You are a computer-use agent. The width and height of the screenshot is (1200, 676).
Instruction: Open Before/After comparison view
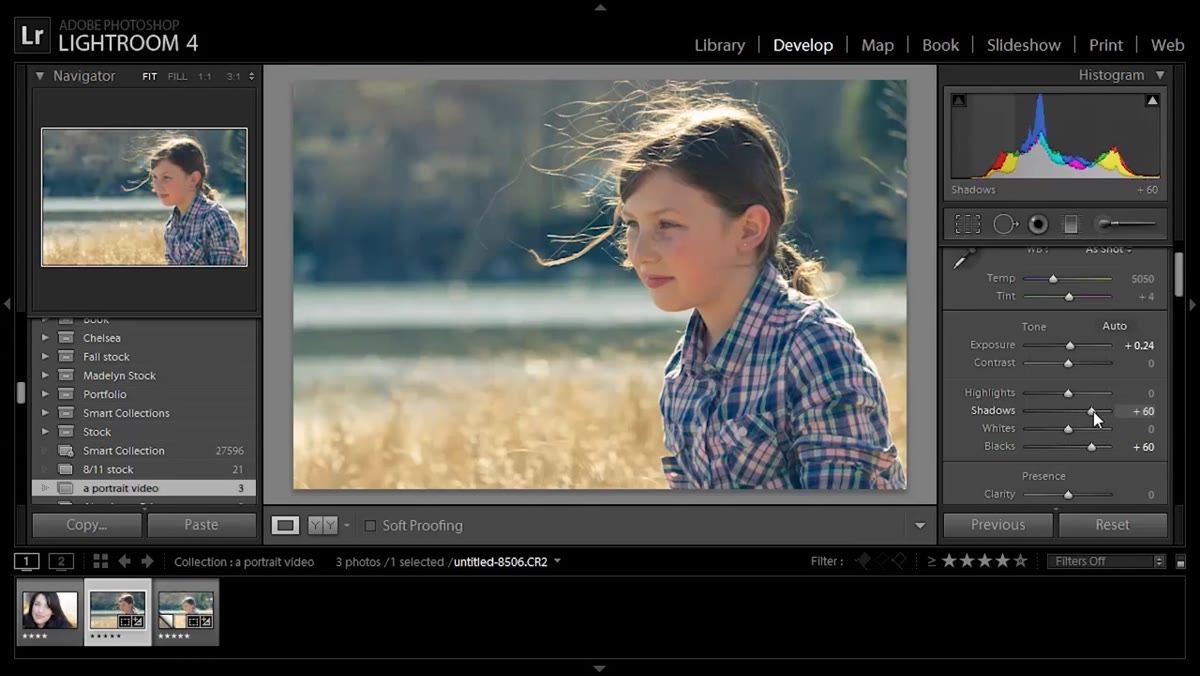tap(322, 525)
